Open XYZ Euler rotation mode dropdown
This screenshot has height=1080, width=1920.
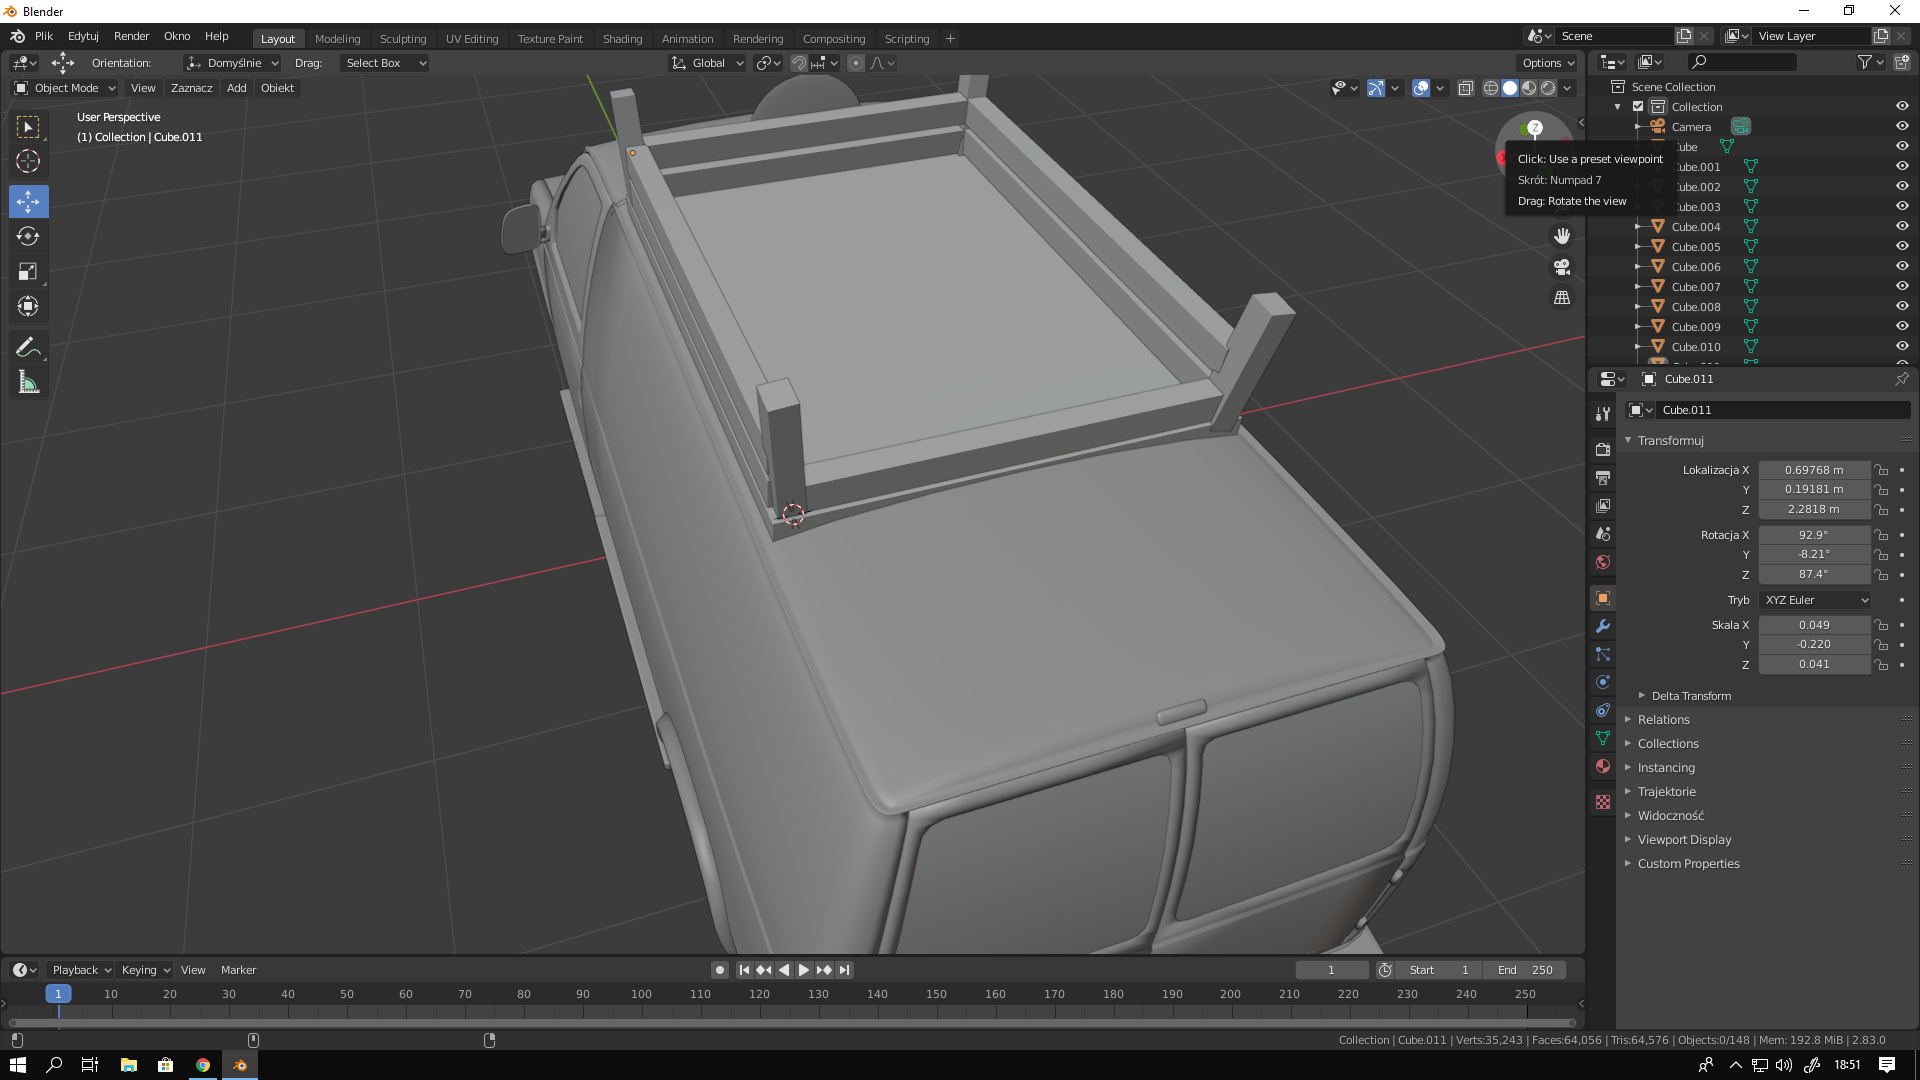coord(1815,600)
